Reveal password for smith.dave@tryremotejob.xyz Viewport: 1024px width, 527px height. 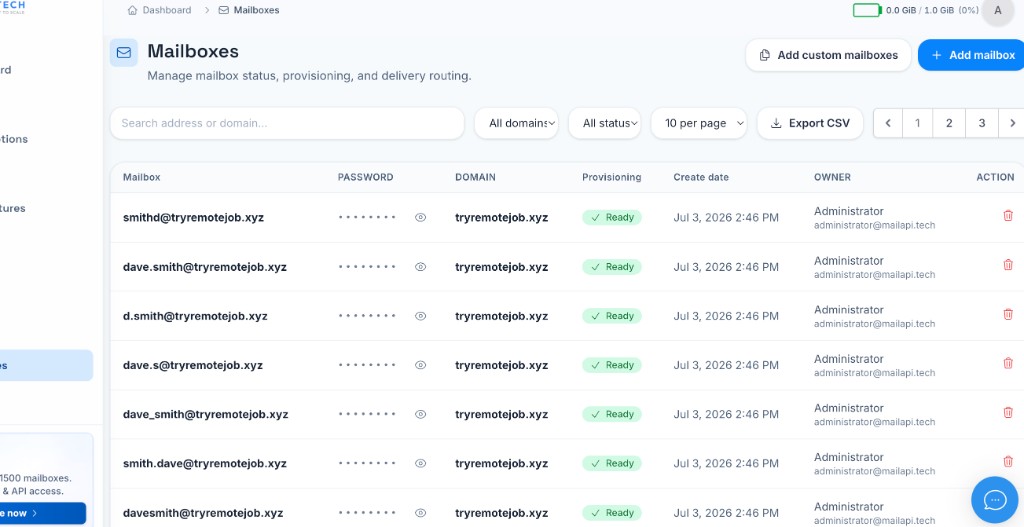[421, 463]
